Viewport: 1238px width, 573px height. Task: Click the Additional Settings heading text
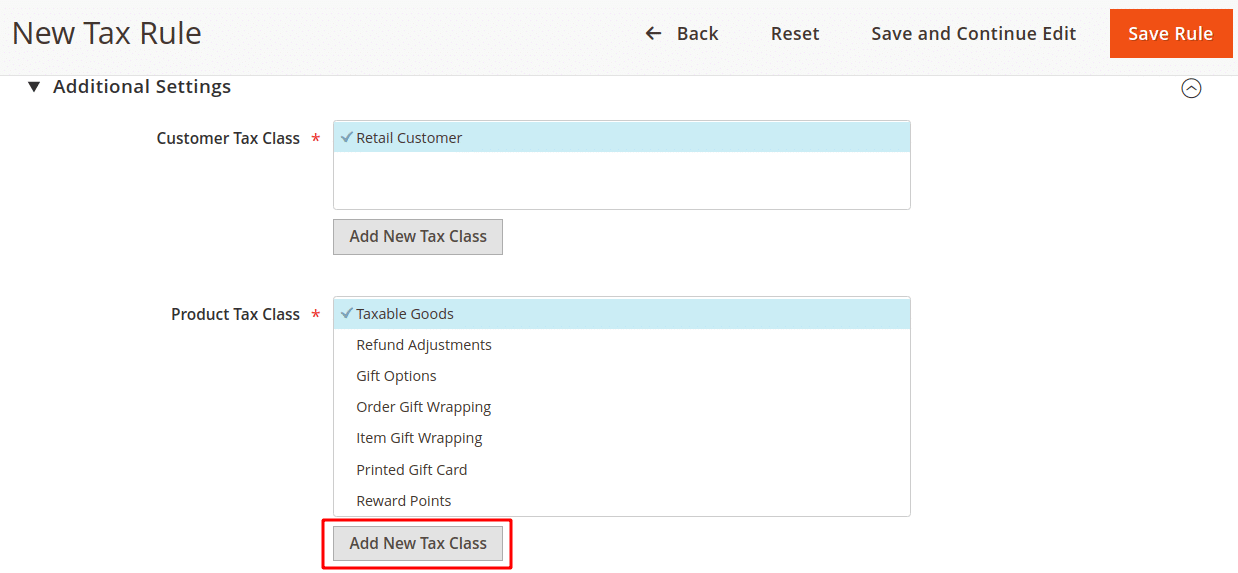142,87
